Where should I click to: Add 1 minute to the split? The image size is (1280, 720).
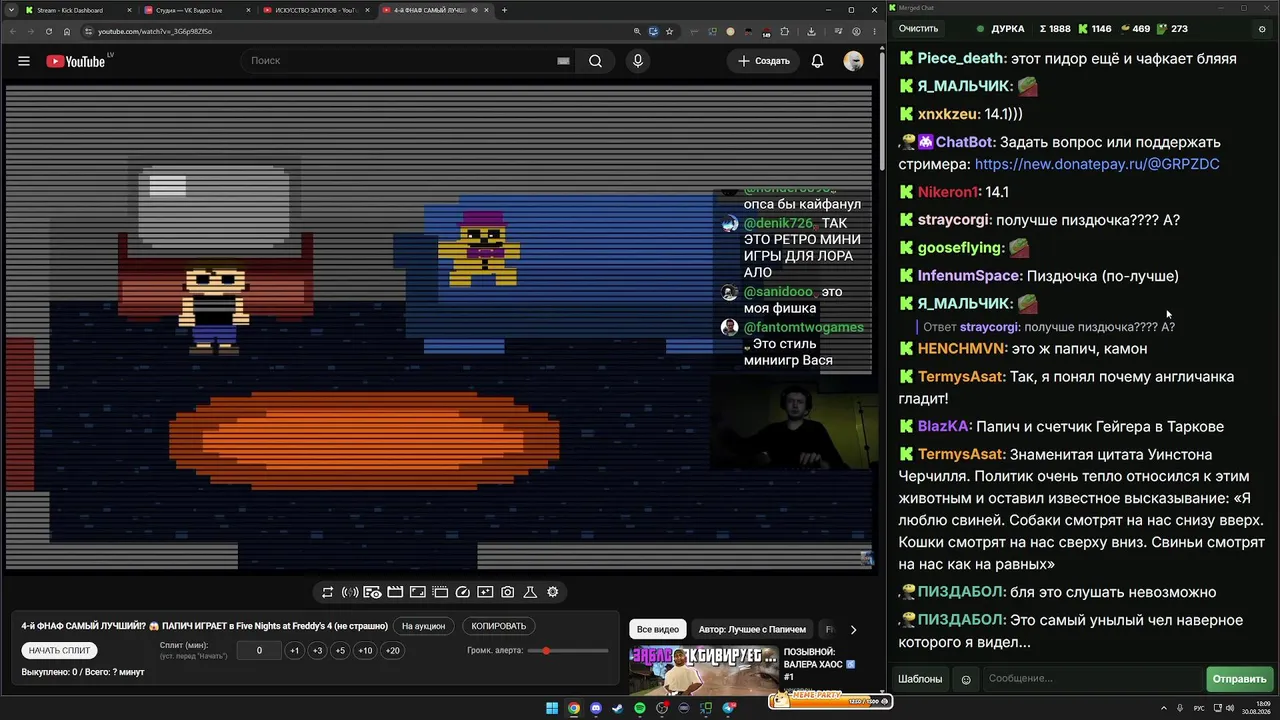point(294,651)
